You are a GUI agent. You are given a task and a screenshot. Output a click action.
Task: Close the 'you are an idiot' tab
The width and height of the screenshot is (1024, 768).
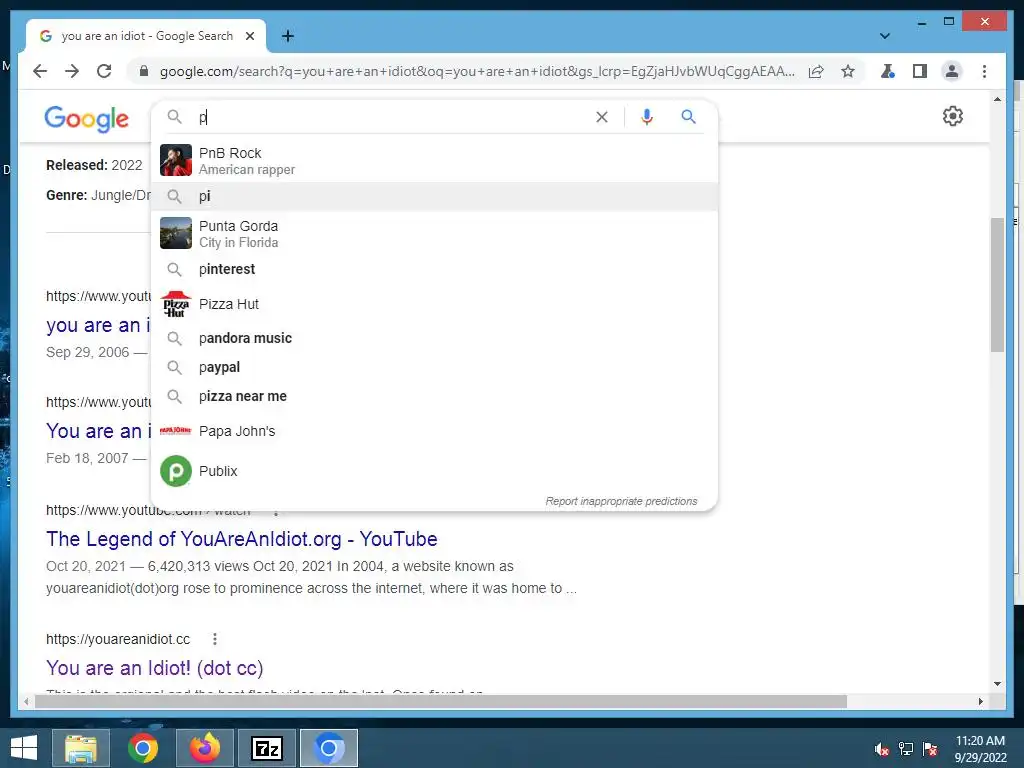click(x=249, y=36)
